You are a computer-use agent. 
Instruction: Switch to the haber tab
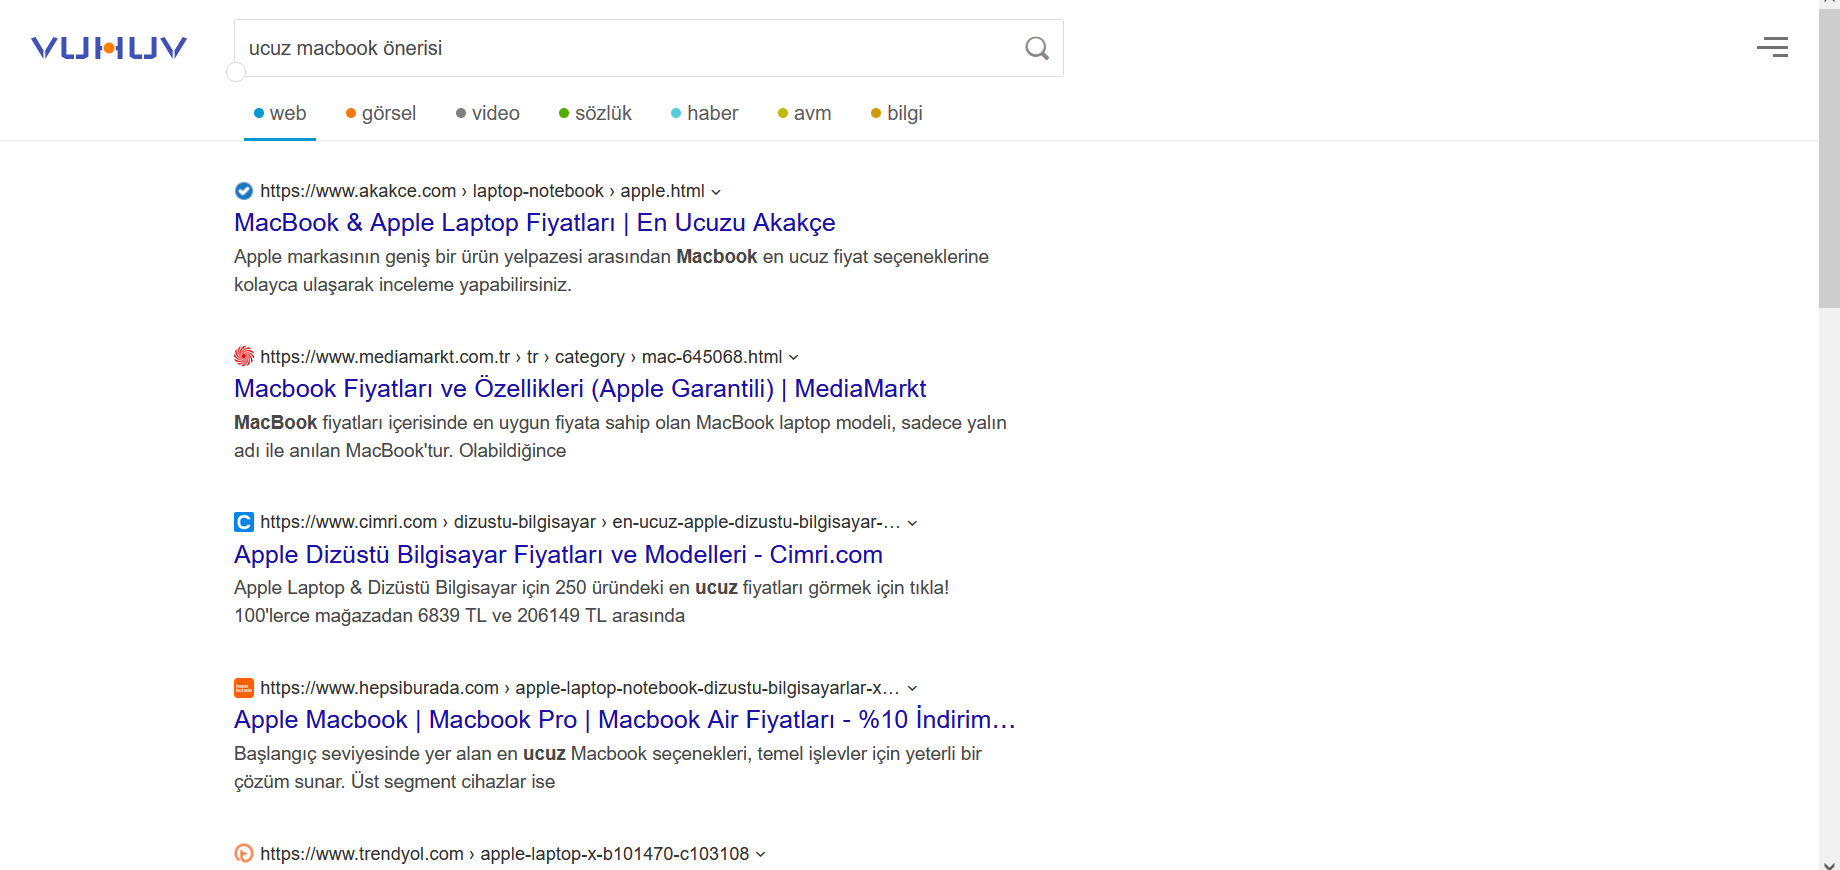click(x=705, y=113)
